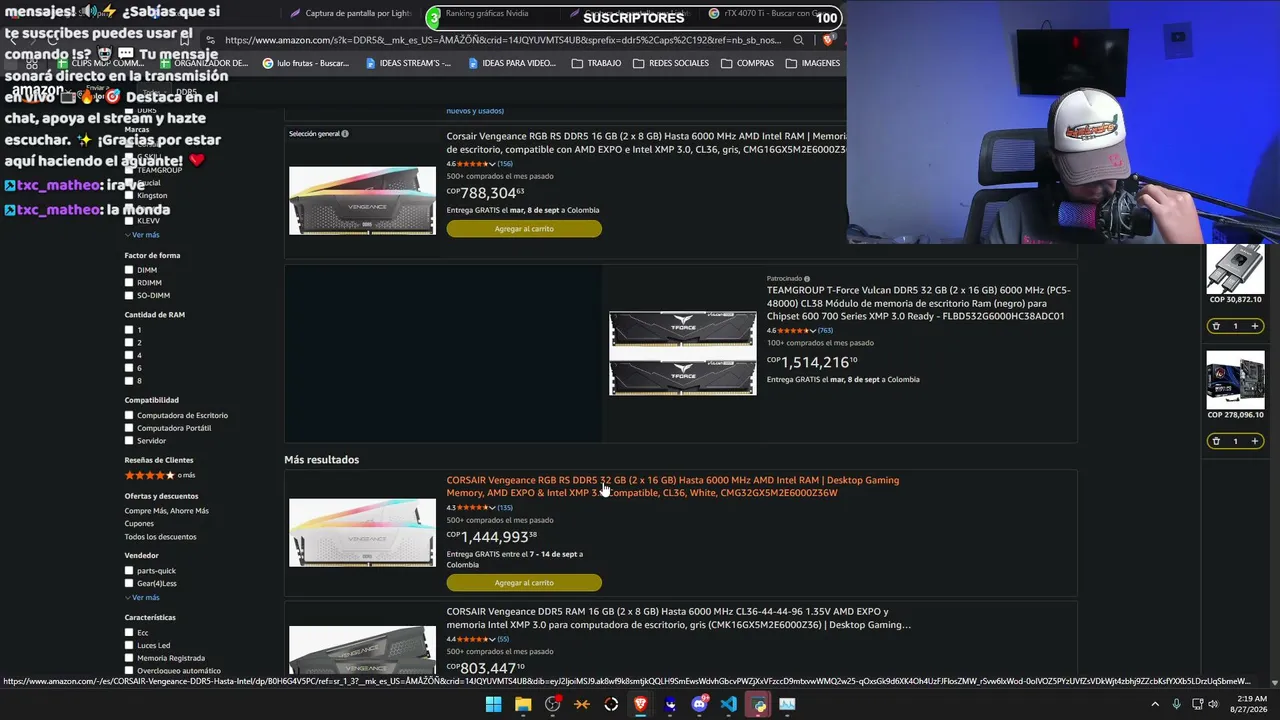The width and height of the screenshot is (1280, 720).
Task: Add Corsair 16 GB gray kit to cart
Action: click(x=524, y=229)
